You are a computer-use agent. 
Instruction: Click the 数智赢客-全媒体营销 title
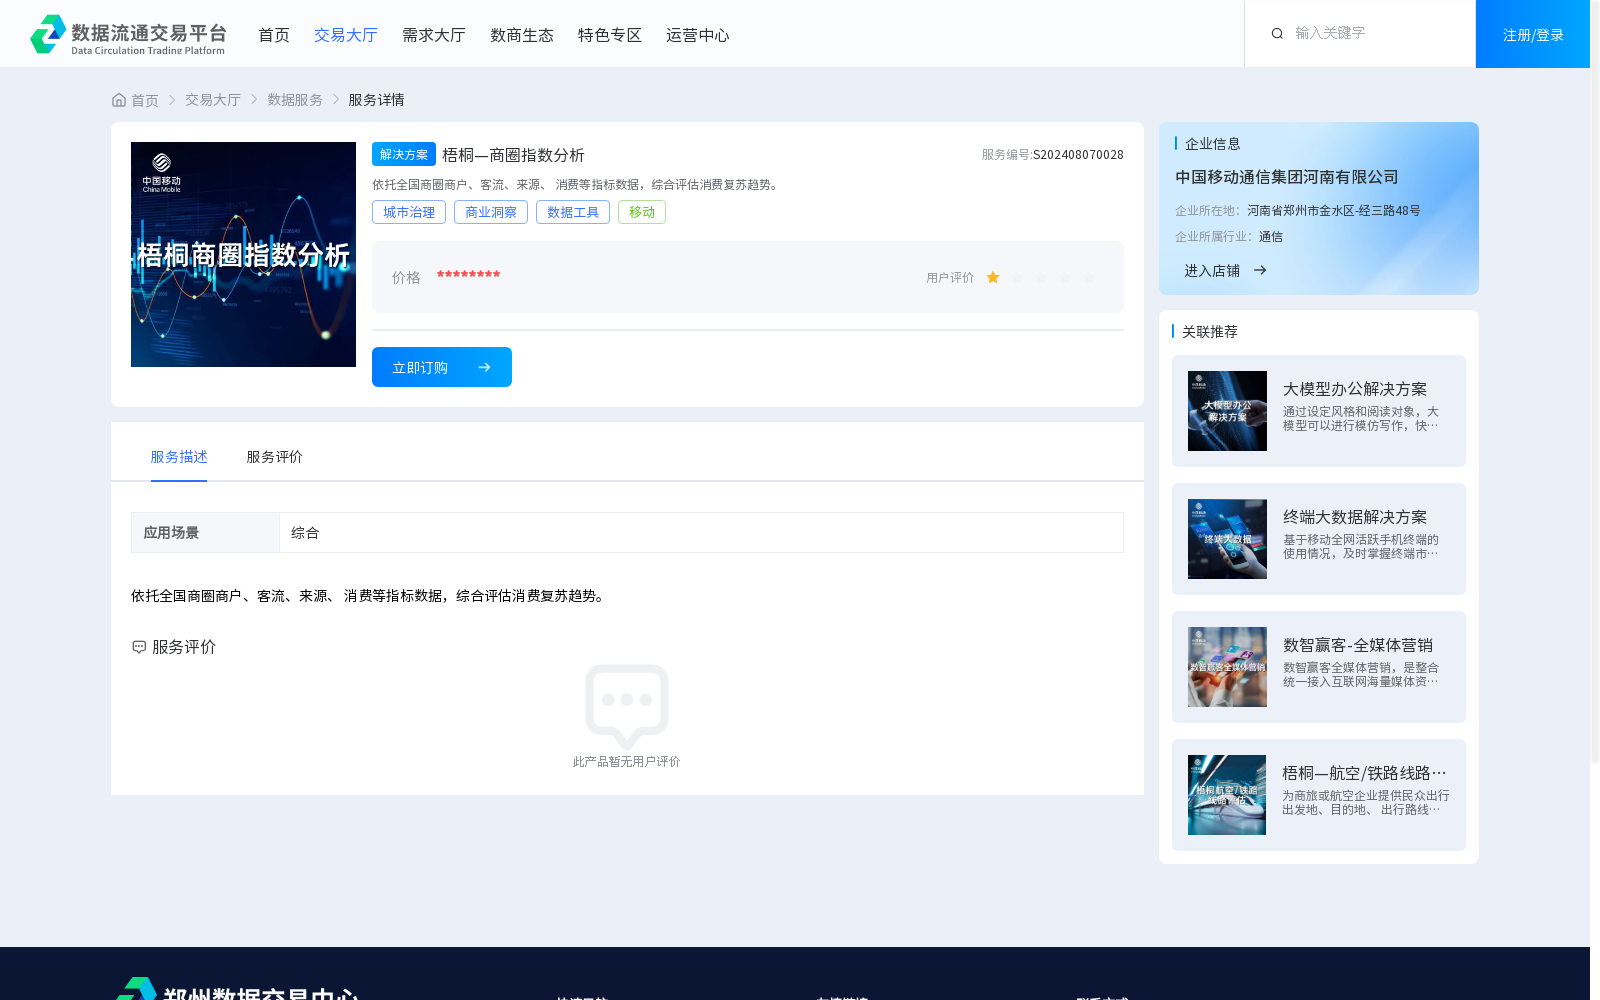tap(1358, 645)
